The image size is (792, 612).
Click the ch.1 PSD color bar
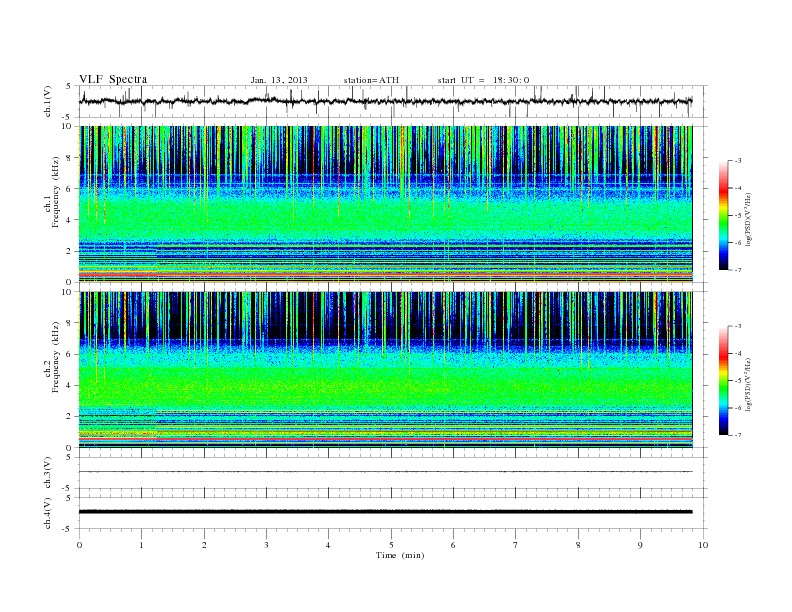point(723,216)
